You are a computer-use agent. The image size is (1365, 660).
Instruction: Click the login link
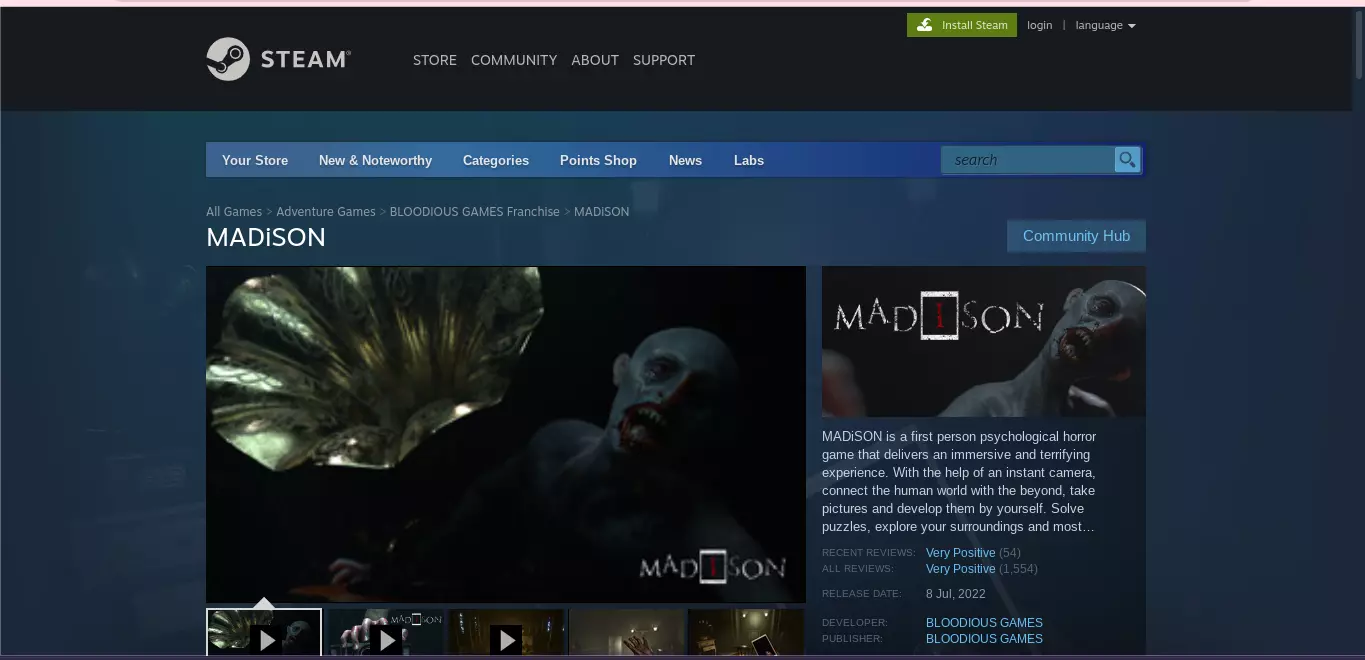pos(1039,25)
